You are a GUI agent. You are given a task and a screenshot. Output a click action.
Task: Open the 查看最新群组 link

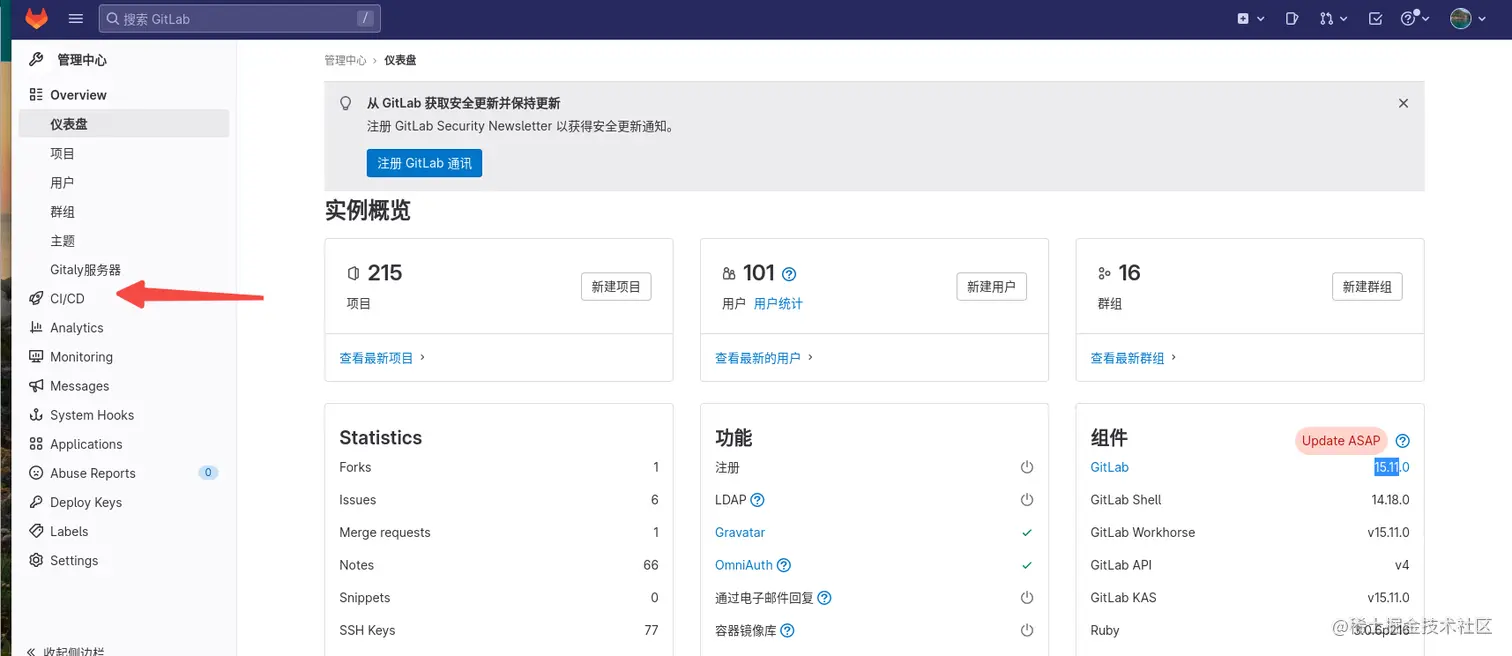point(1133,357)
